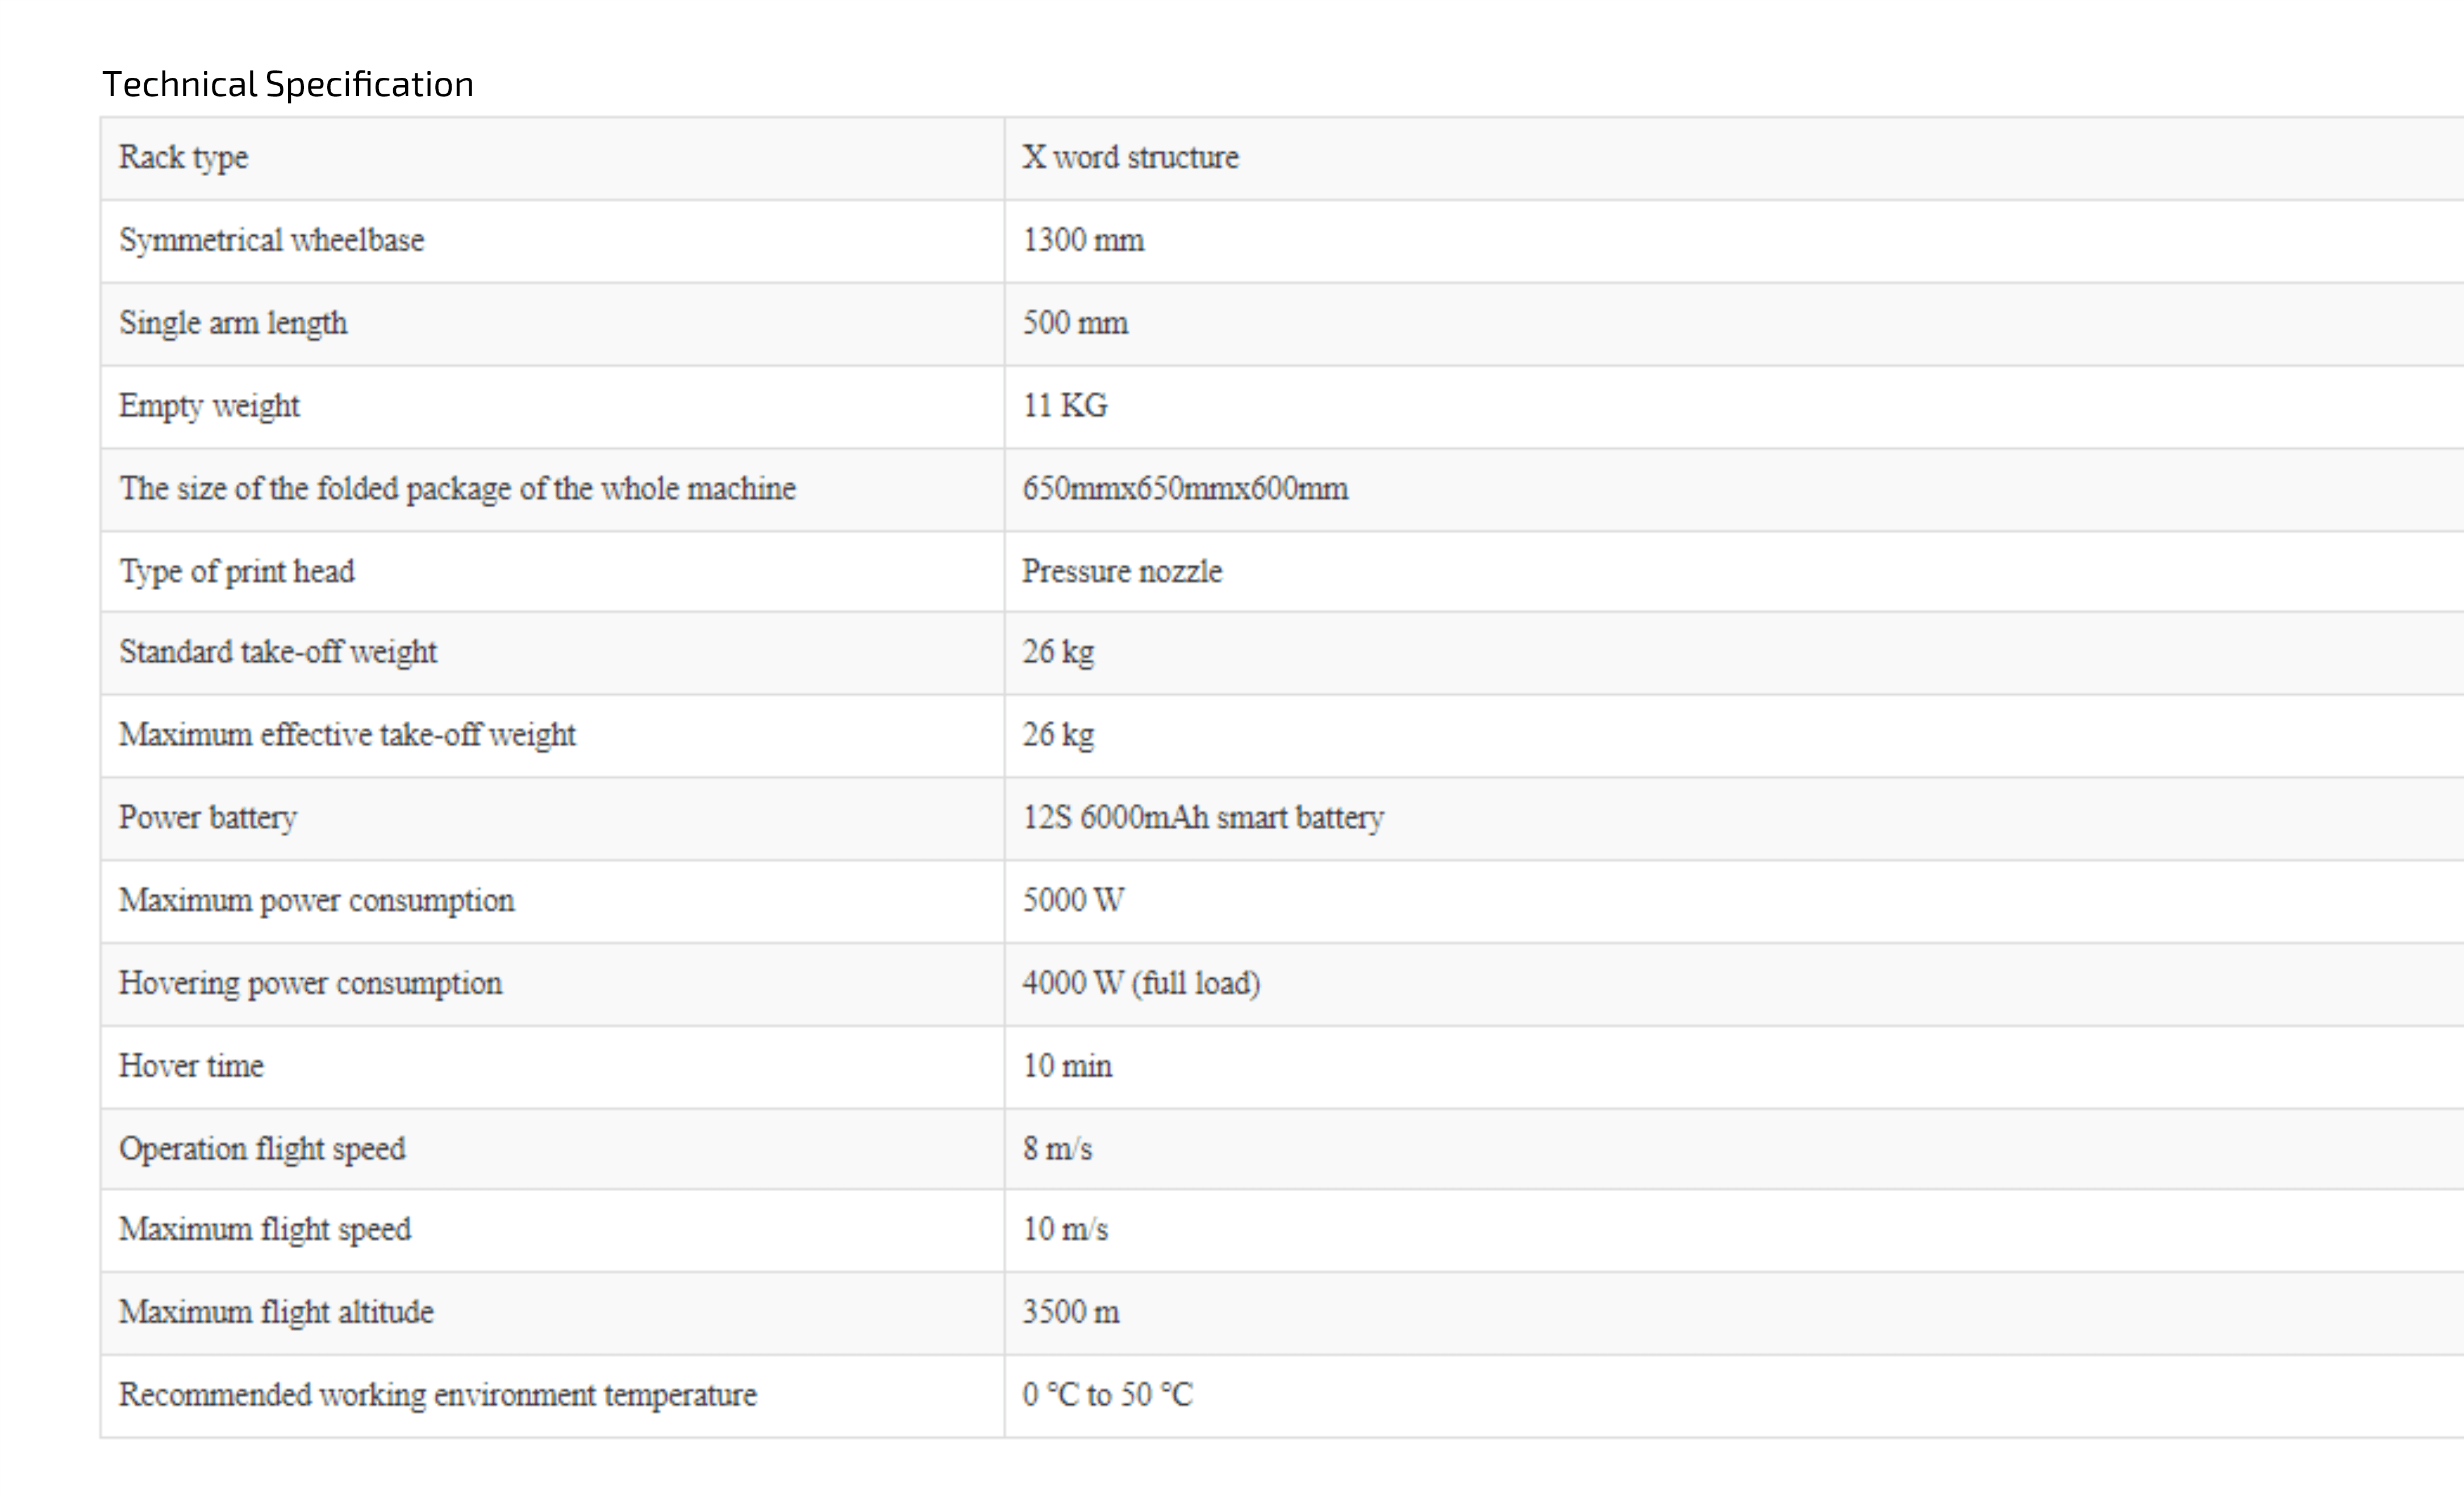
Task: Select the 5000 W power consumption value
Action: pyautogui.click(x=1073, y=900)
